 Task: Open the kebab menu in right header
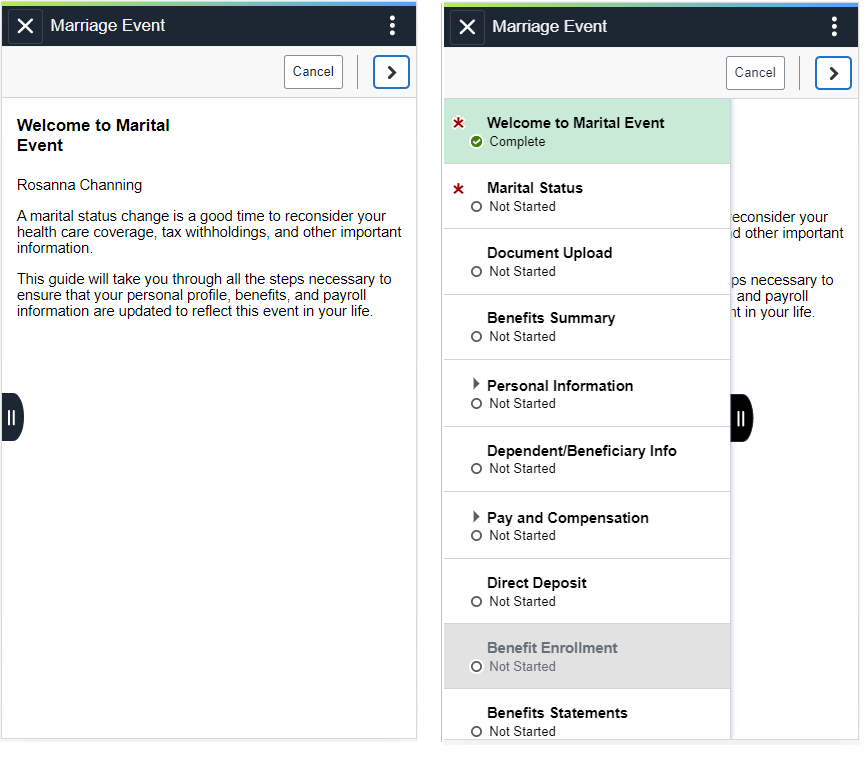[834, 27]
